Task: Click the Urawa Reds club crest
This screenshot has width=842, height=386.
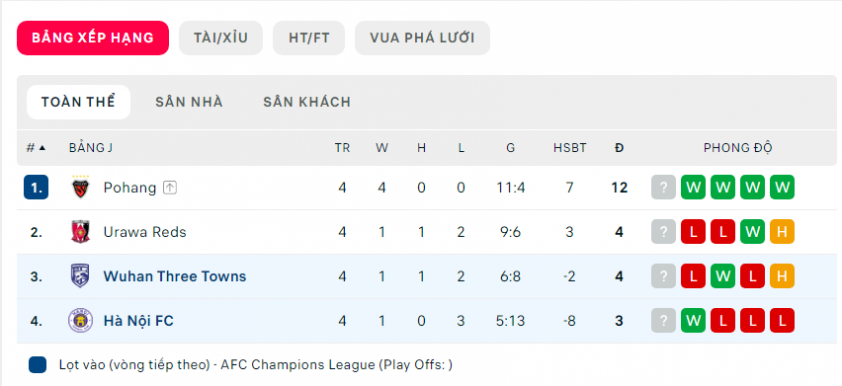Action: (81, 232)
